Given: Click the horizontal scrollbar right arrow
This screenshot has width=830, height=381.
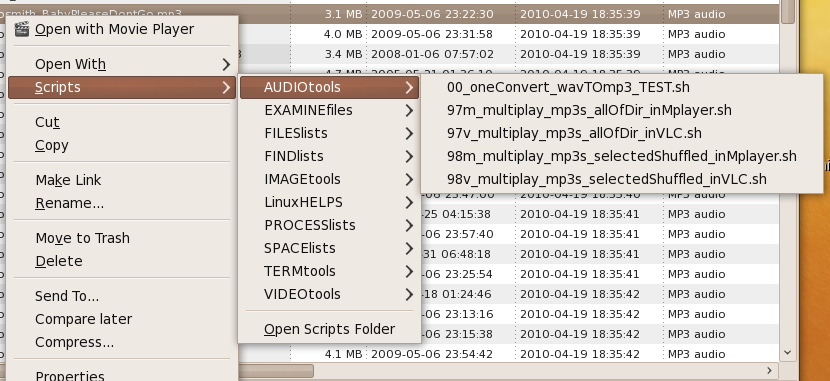Looking at the screenshot, I should point(769,370).
